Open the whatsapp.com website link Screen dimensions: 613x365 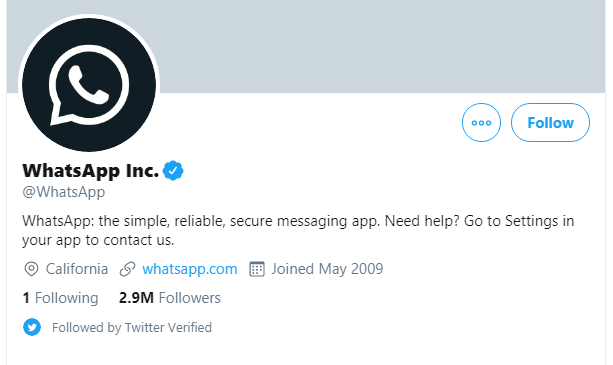190,269
